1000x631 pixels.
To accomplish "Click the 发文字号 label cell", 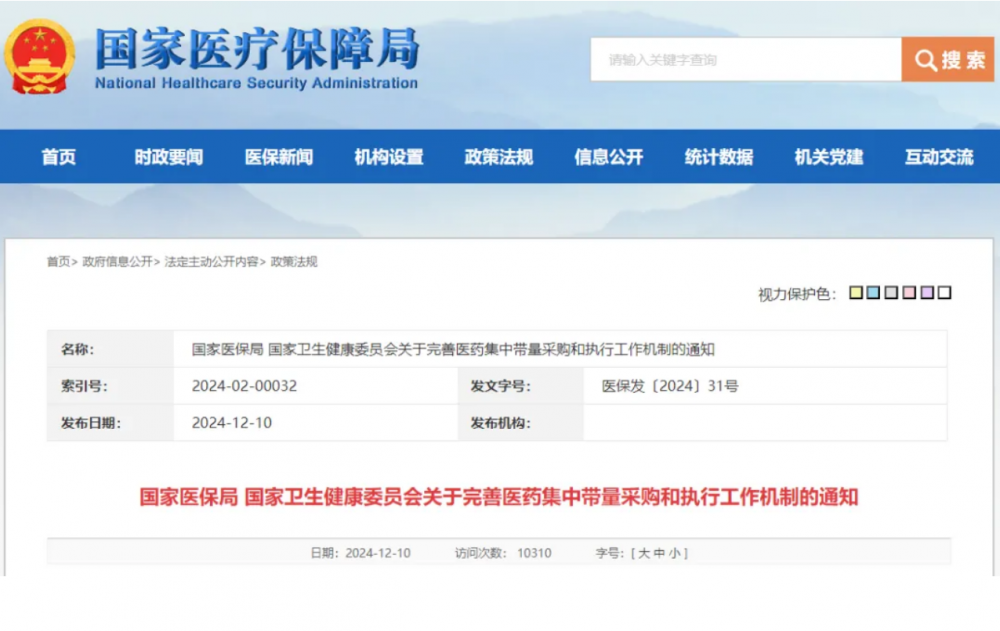I will coord(520,386).
